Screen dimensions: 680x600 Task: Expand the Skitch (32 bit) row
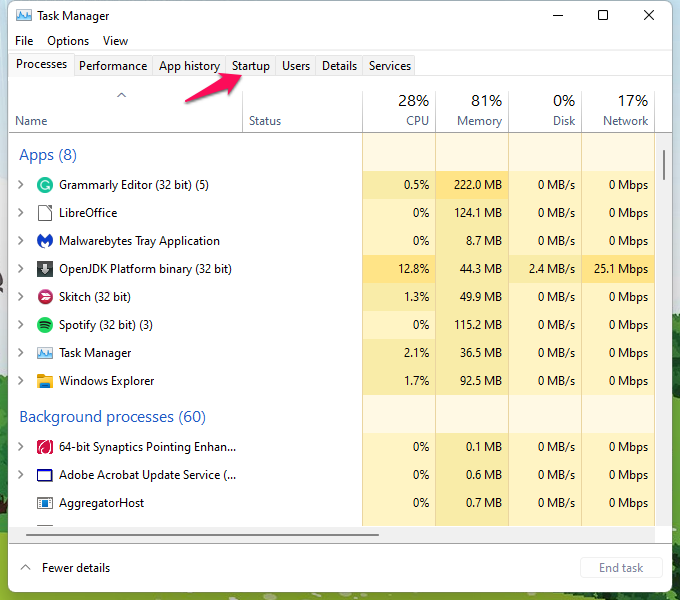20,297
